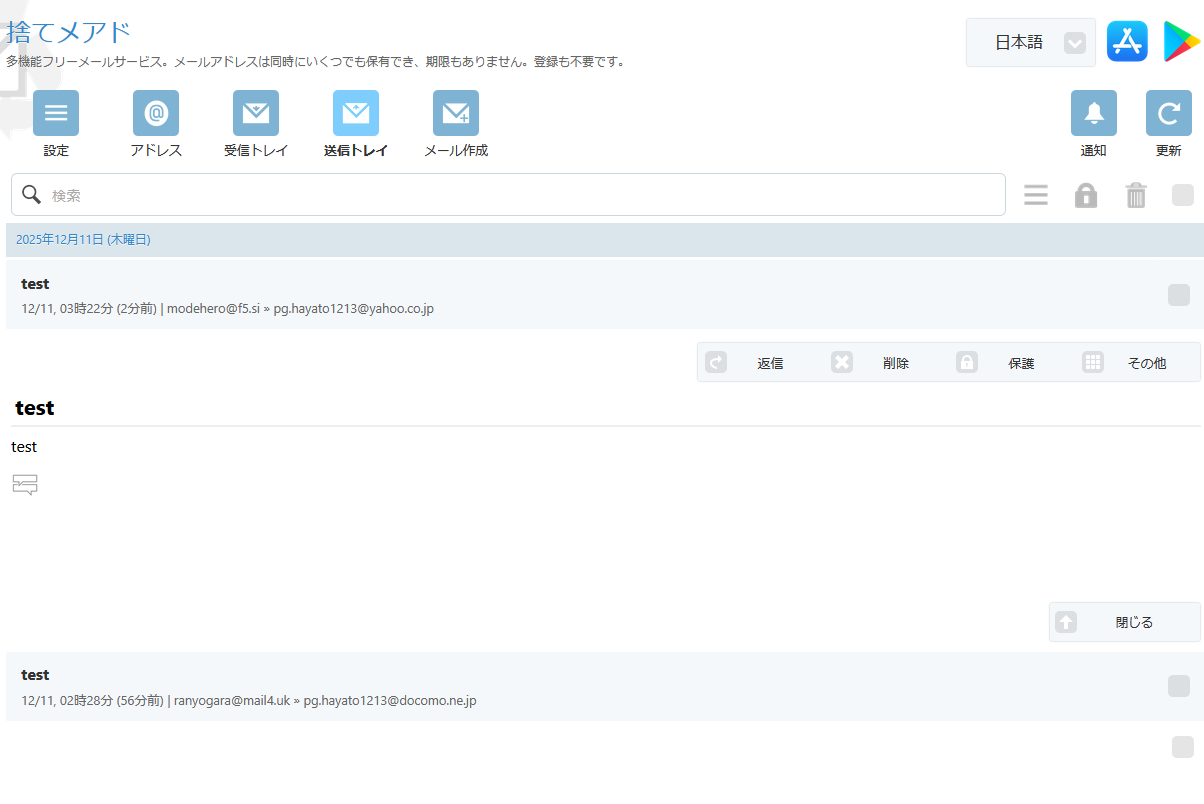Go to 受信トレイ inbox
This screenshot has height=804, width=1204.
coord(256,113)
